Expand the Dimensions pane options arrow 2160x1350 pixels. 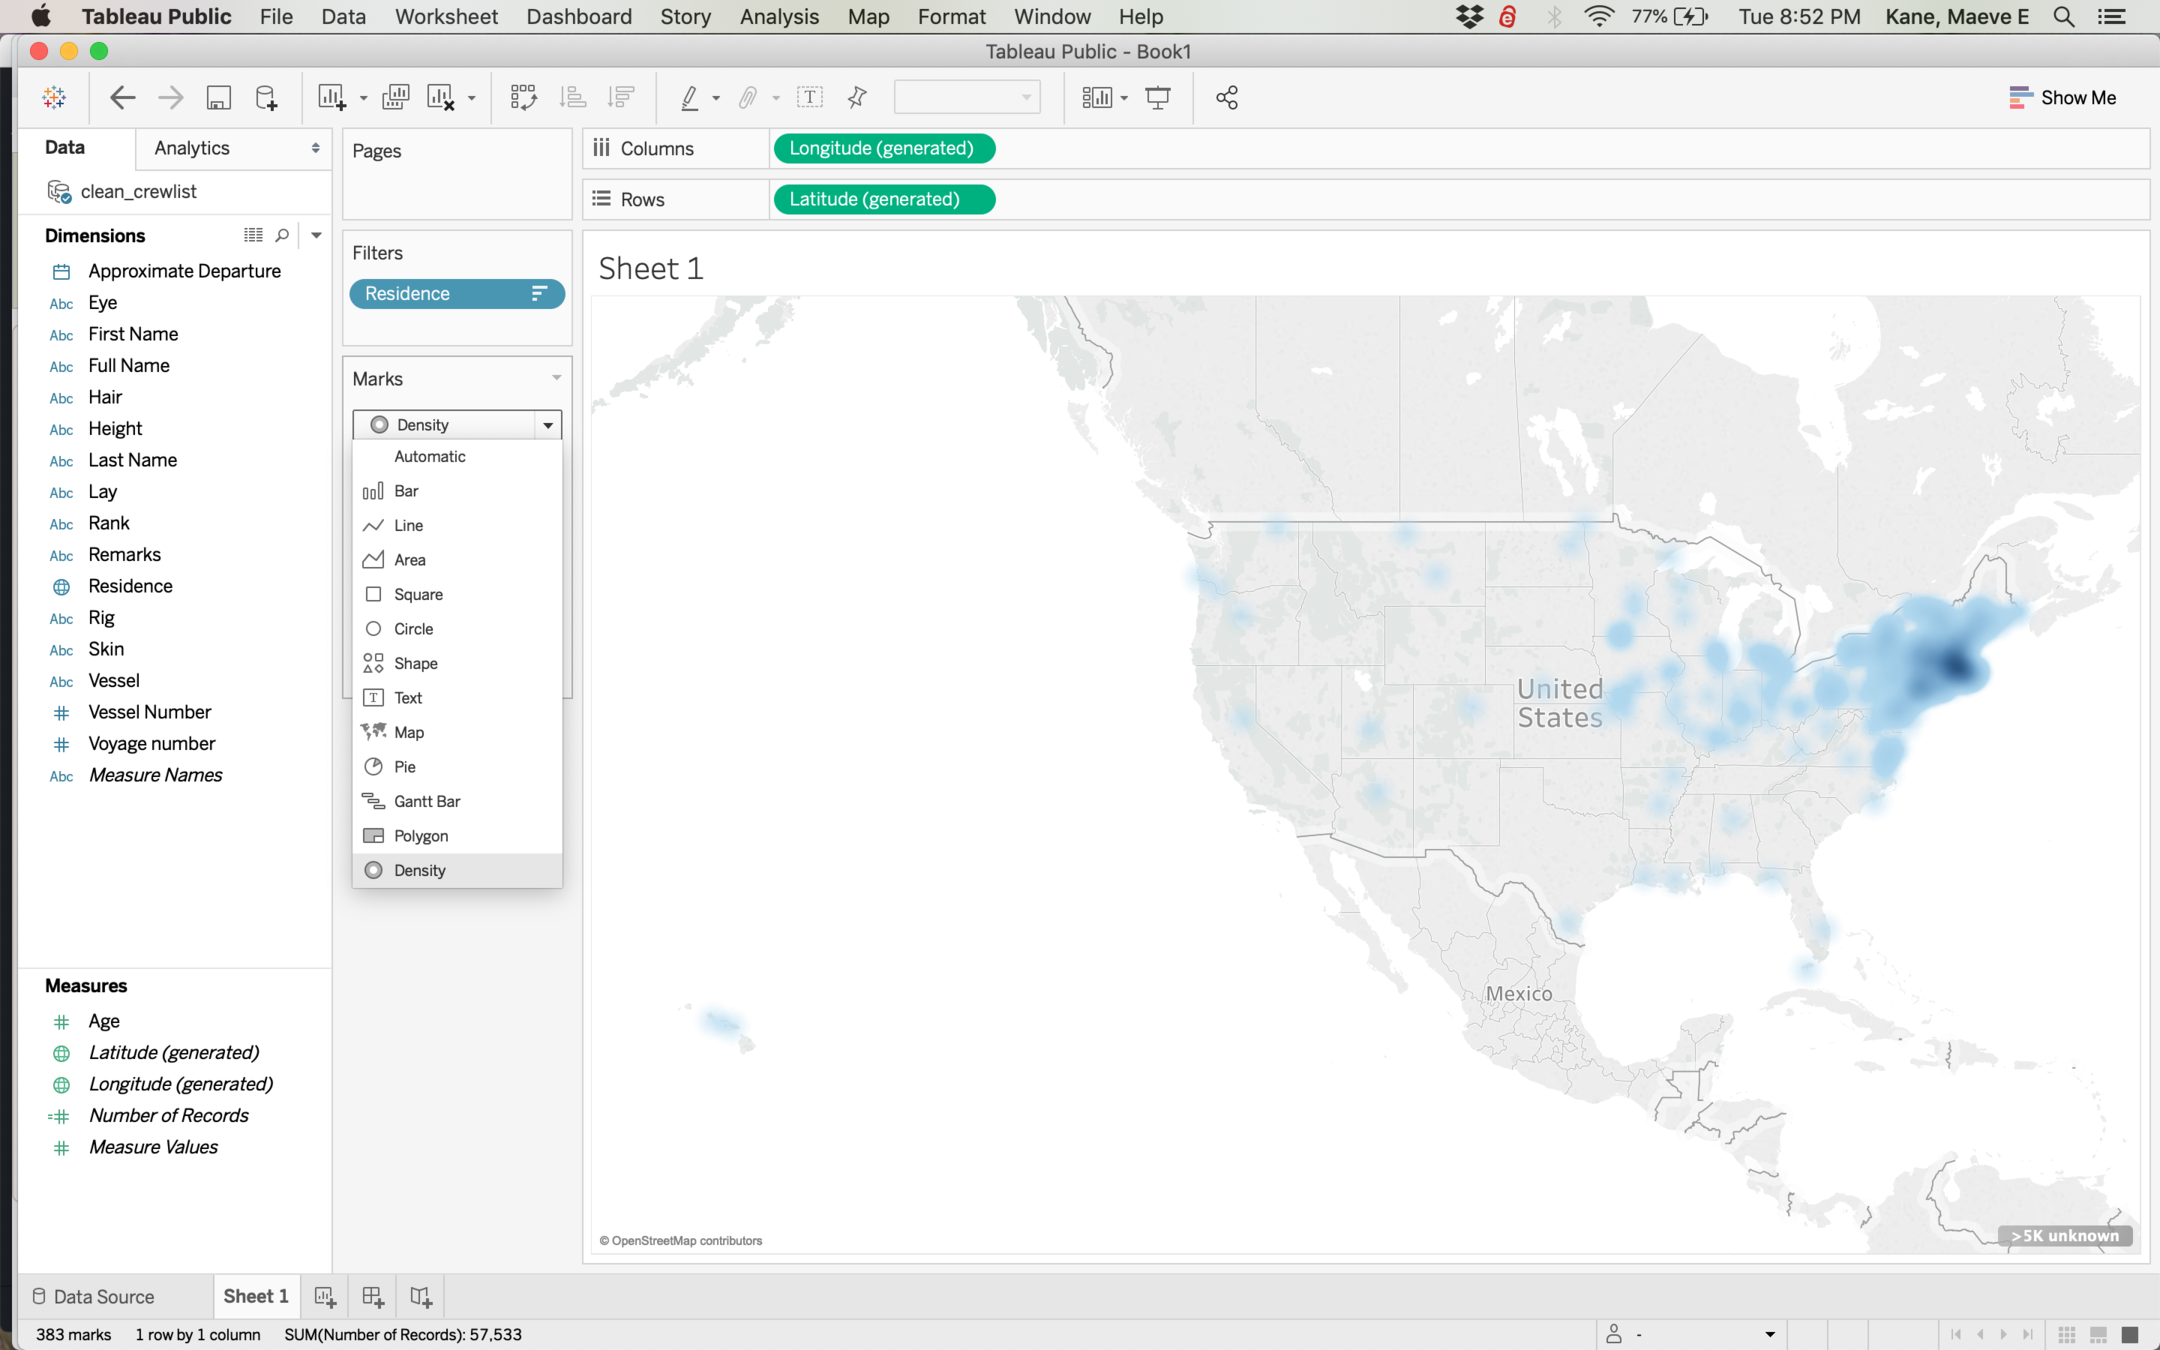316,235
